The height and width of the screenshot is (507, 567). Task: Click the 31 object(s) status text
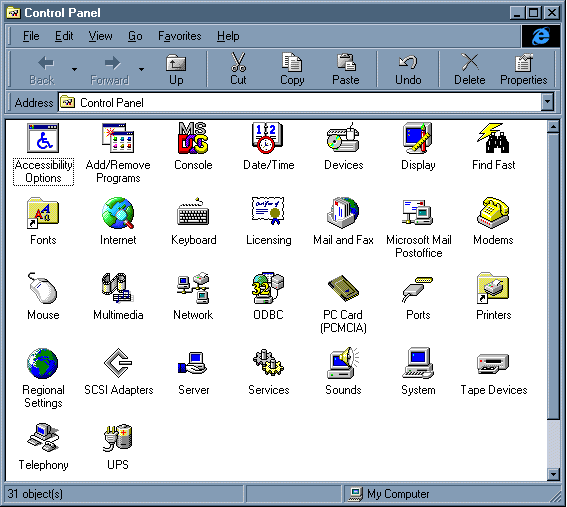[x=35, y=494]
